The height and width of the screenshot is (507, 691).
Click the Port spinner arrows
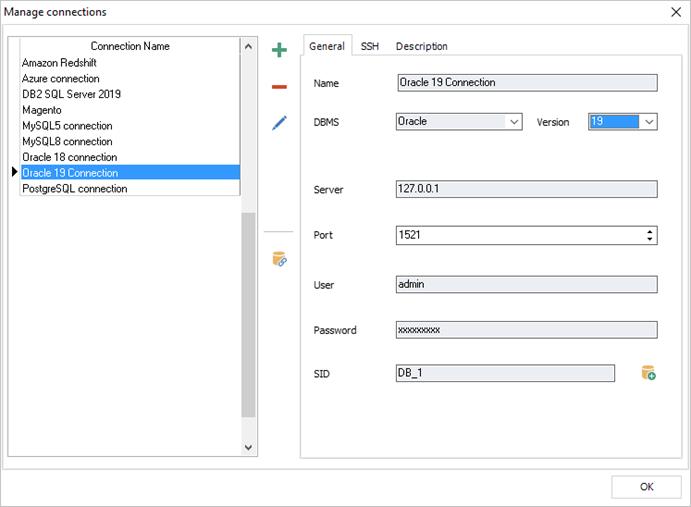tap(650, 235)
